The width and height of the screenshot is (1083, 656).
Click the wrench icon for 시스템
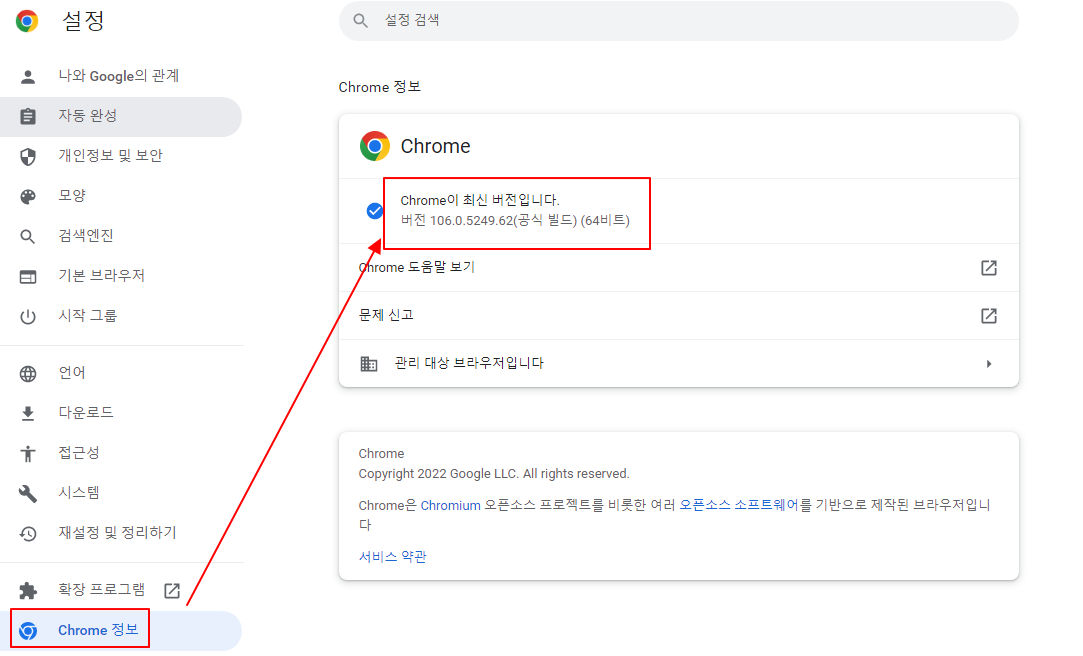pos(28,493)
